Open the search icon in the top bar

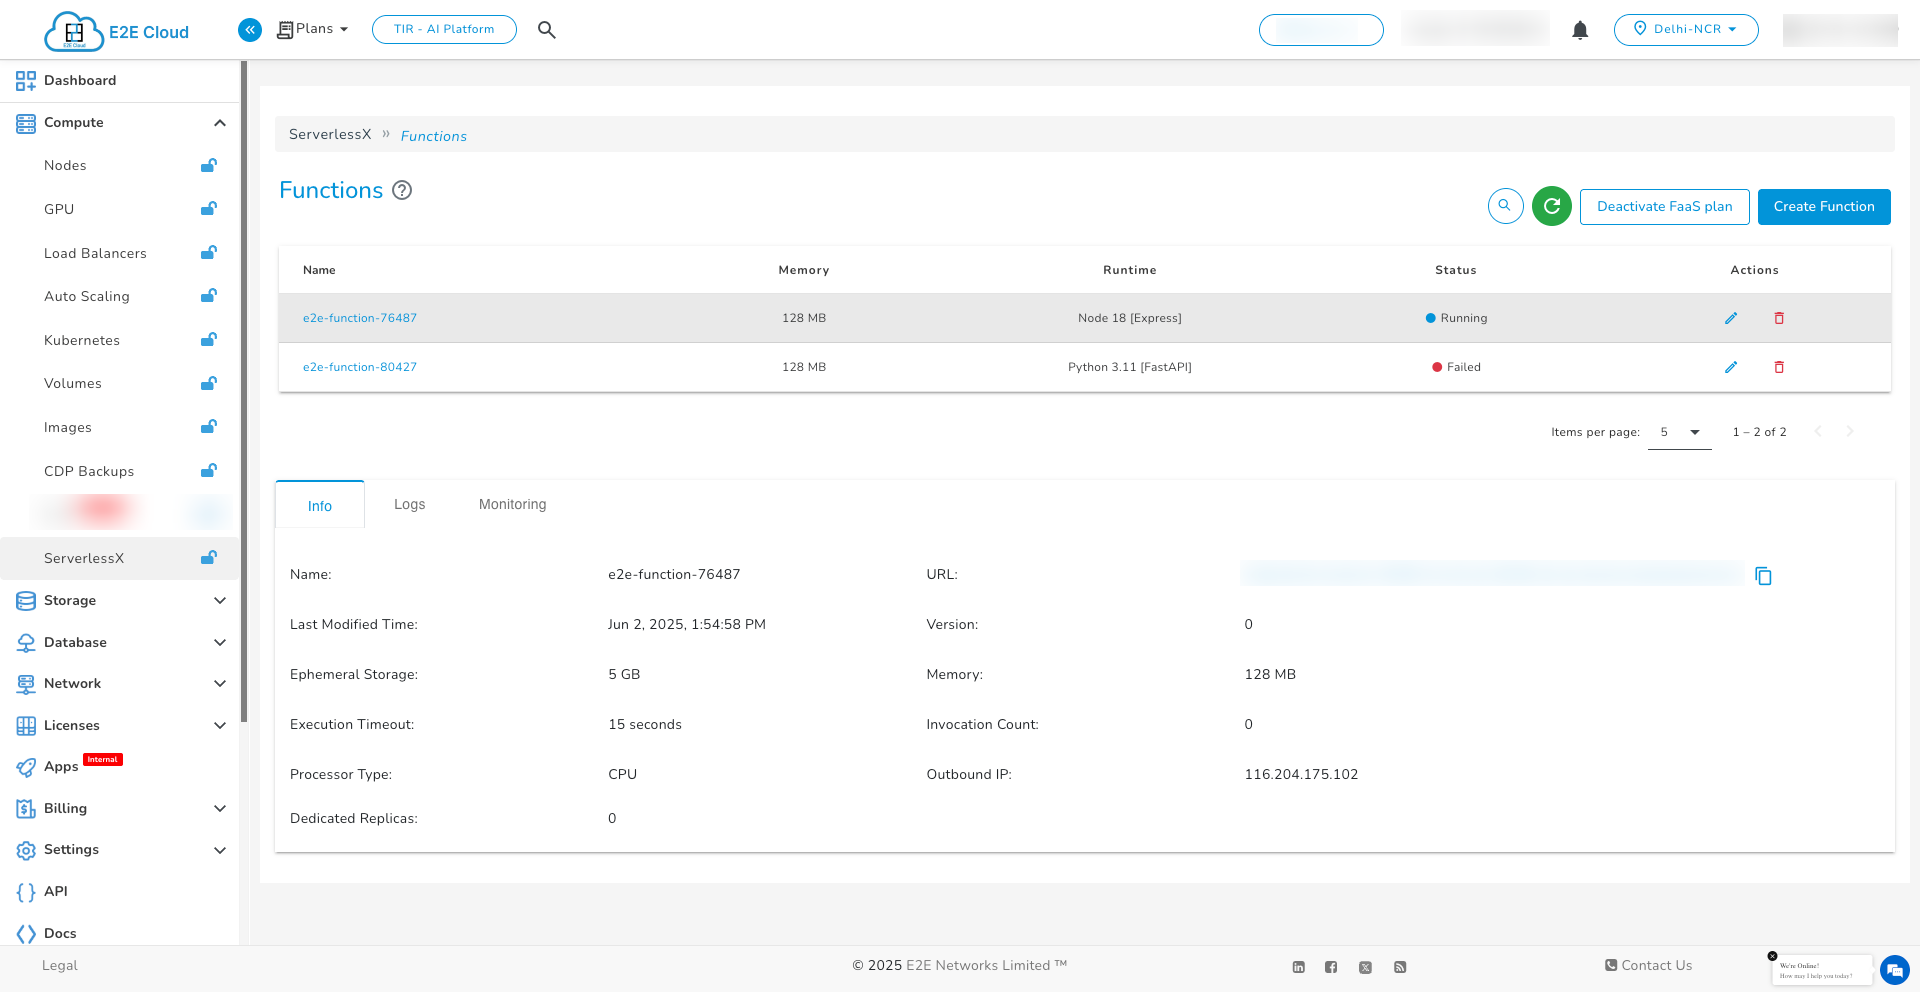[x=546, y=29]
